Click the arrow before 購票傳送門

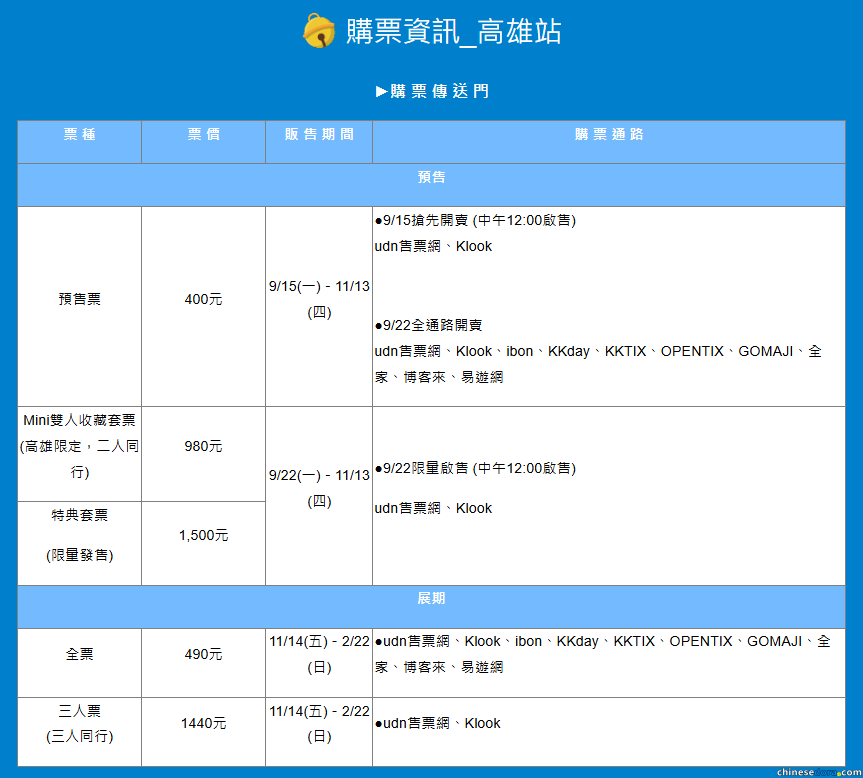point(381,91)
